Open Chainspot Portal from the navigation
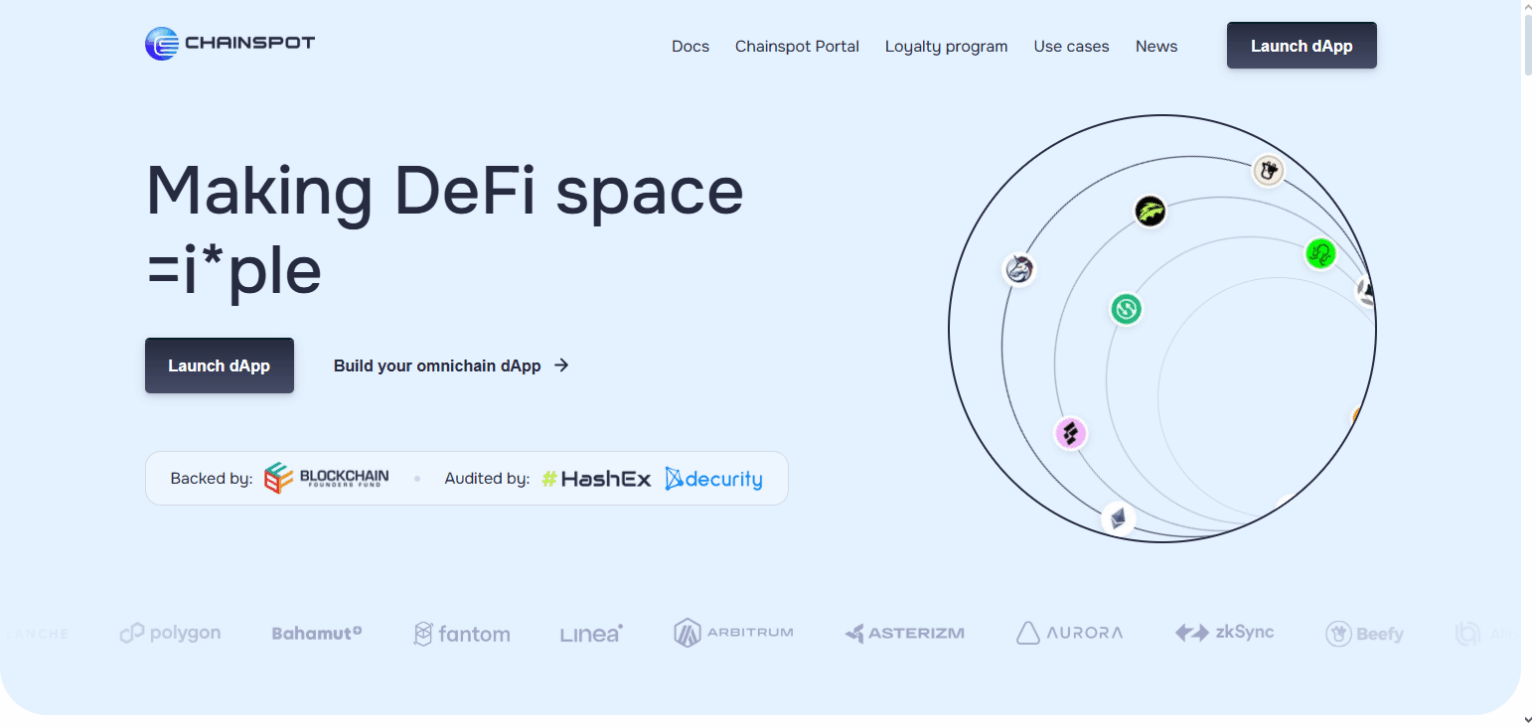 click(796, 46)
